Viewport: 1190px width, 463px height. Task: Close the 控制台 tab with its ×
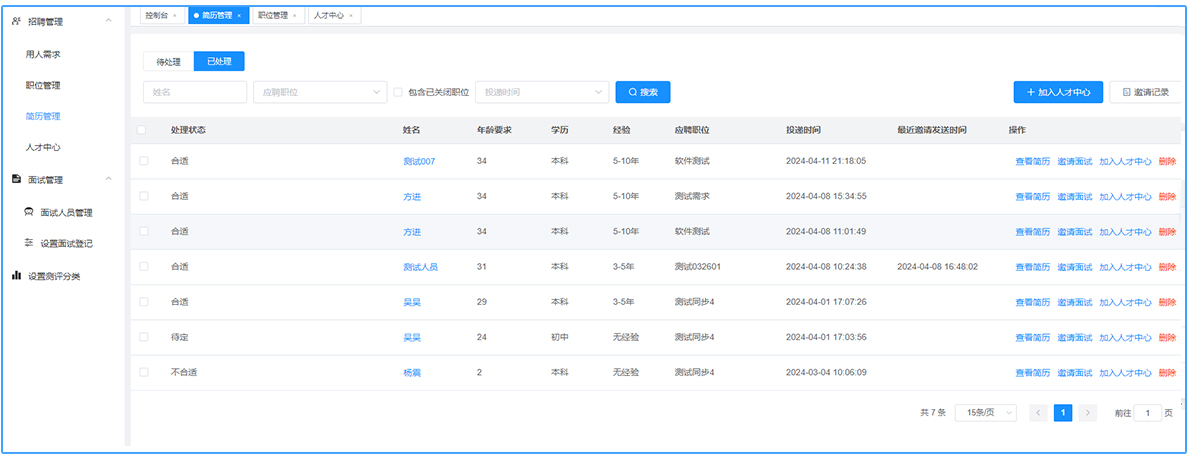click(x=175, y=15)
